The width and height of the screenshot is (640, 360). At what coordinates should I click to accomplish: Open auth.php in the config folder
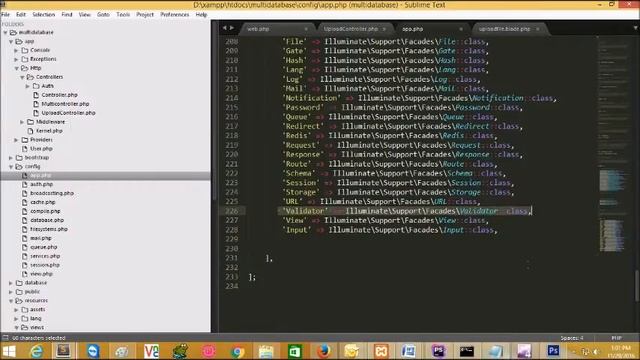[42, 184]
